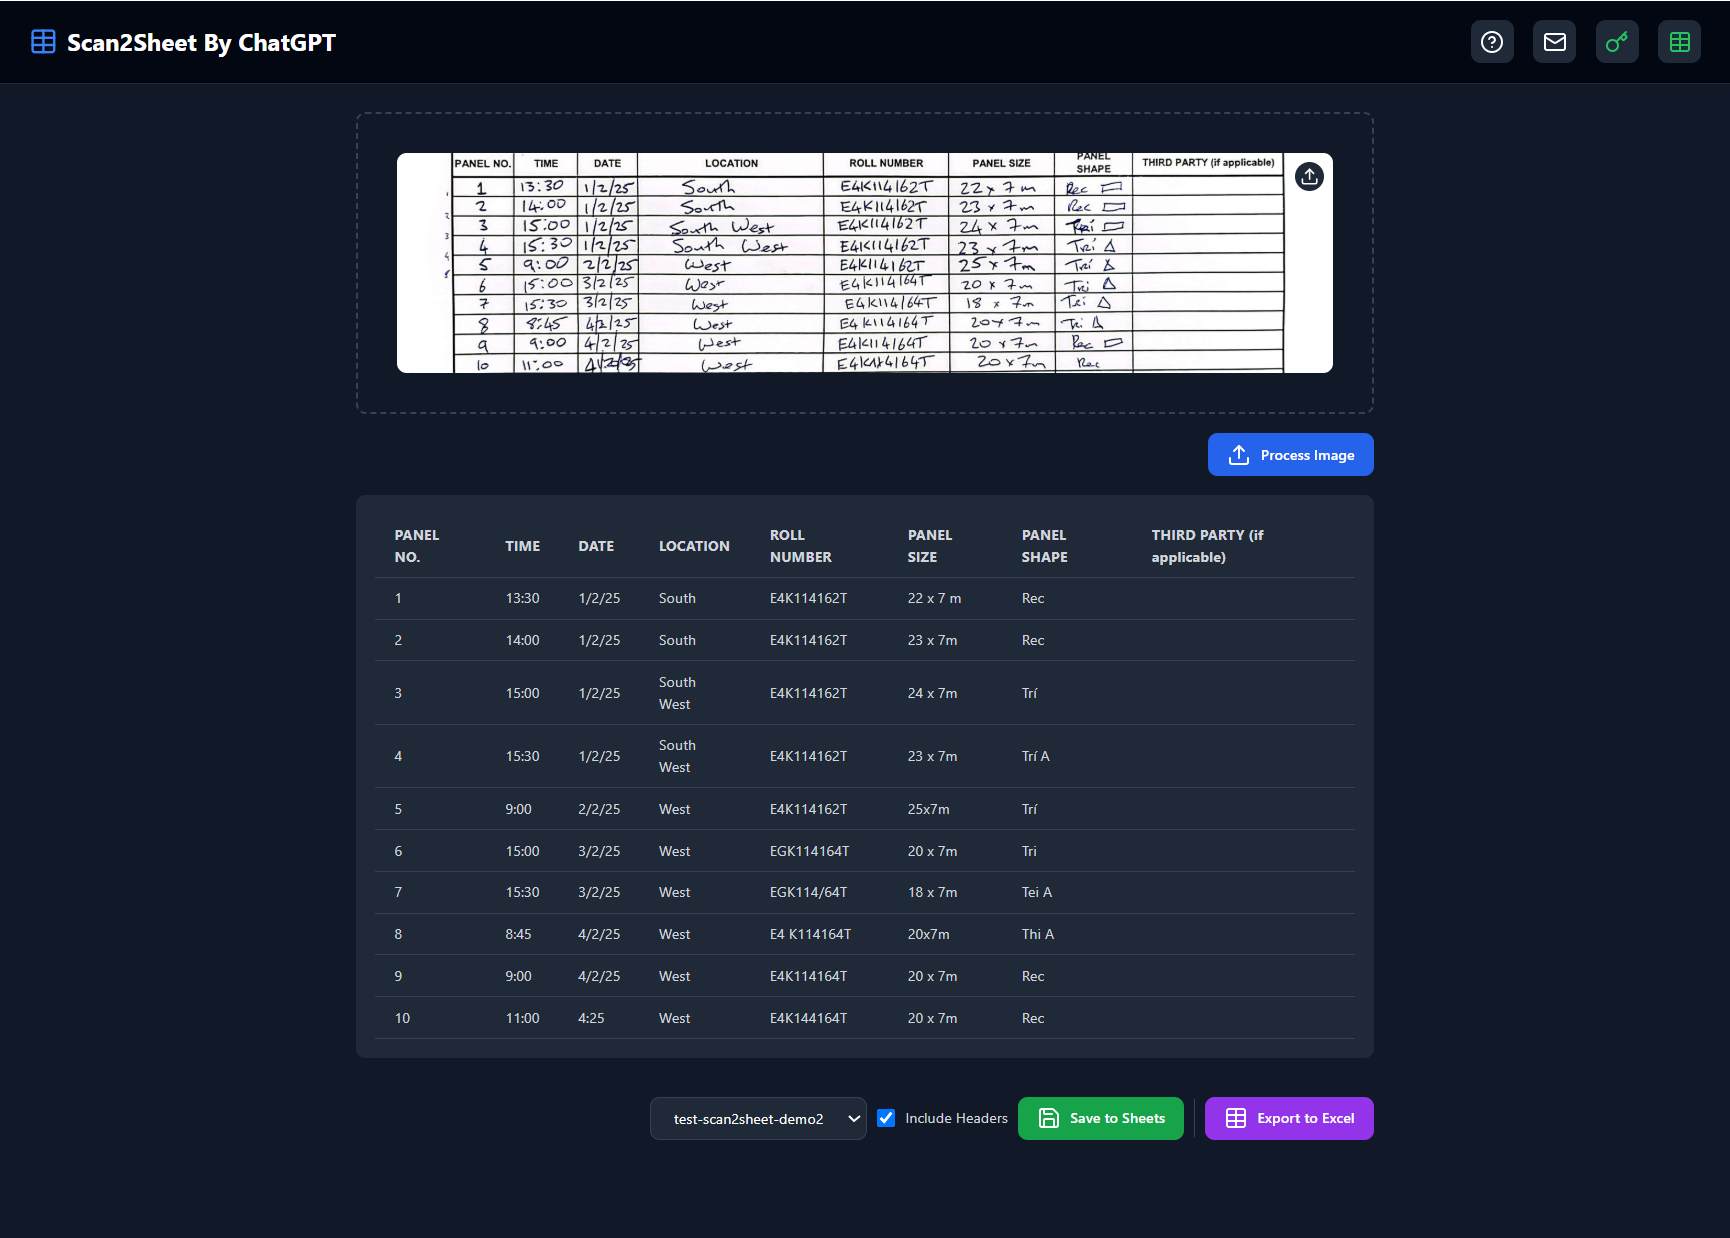Image resolution: width=1730 pixels, height=1238 pixels.
Task: Click the Scan2Sheet By ChatGPT title
Action: click(x=201, y=43)
